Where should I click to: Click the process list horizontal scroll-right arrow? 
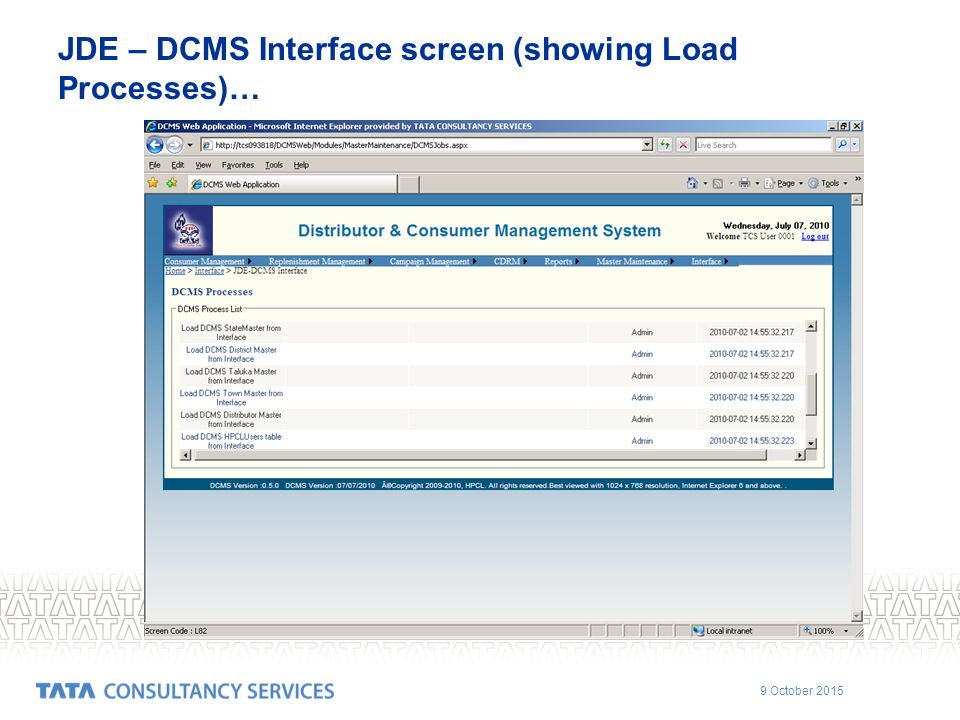click(800, 455)
